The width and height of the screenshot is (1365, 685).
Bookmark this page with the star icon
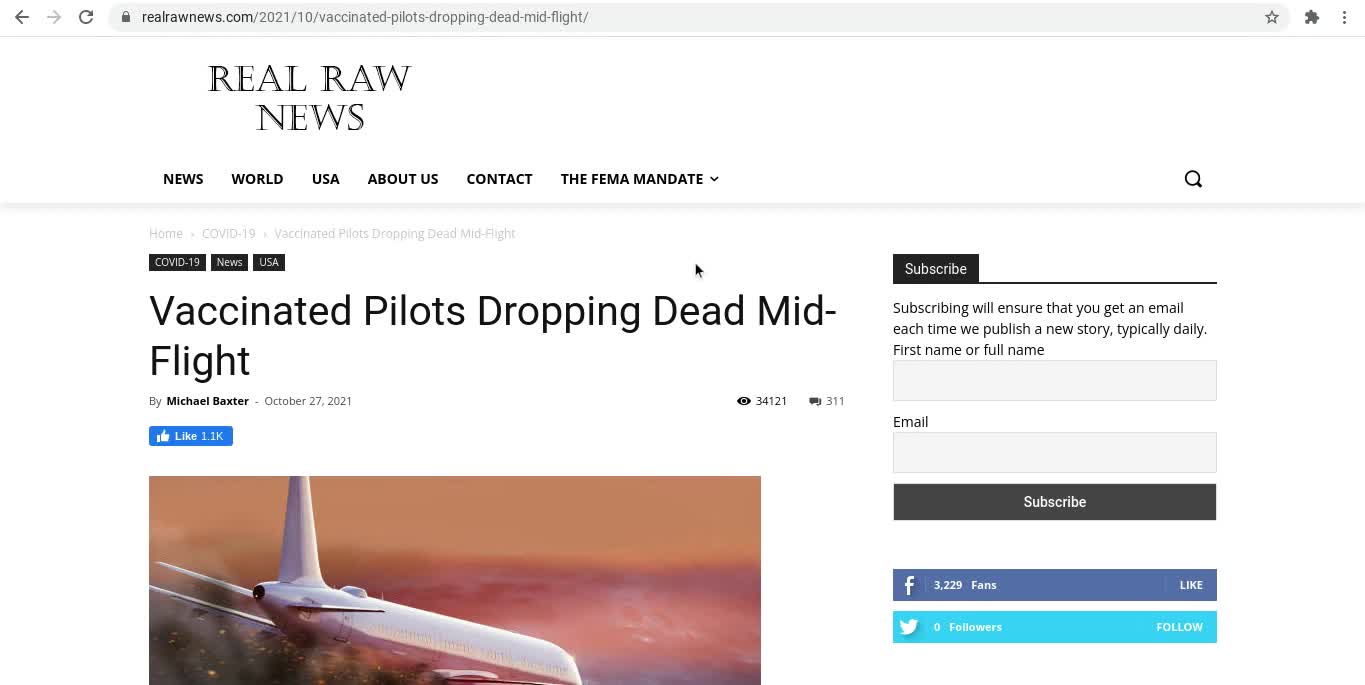click(1272, 17)
